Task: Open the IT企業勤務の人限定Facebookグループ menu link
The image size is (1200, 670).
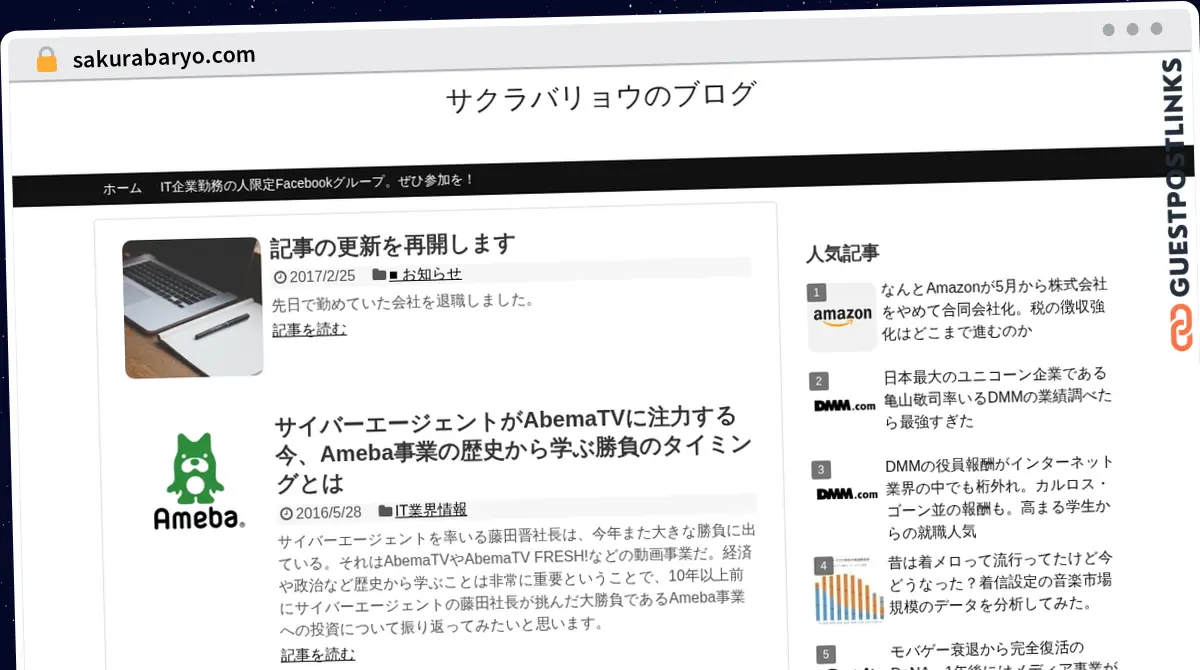Action: point(317,183)
